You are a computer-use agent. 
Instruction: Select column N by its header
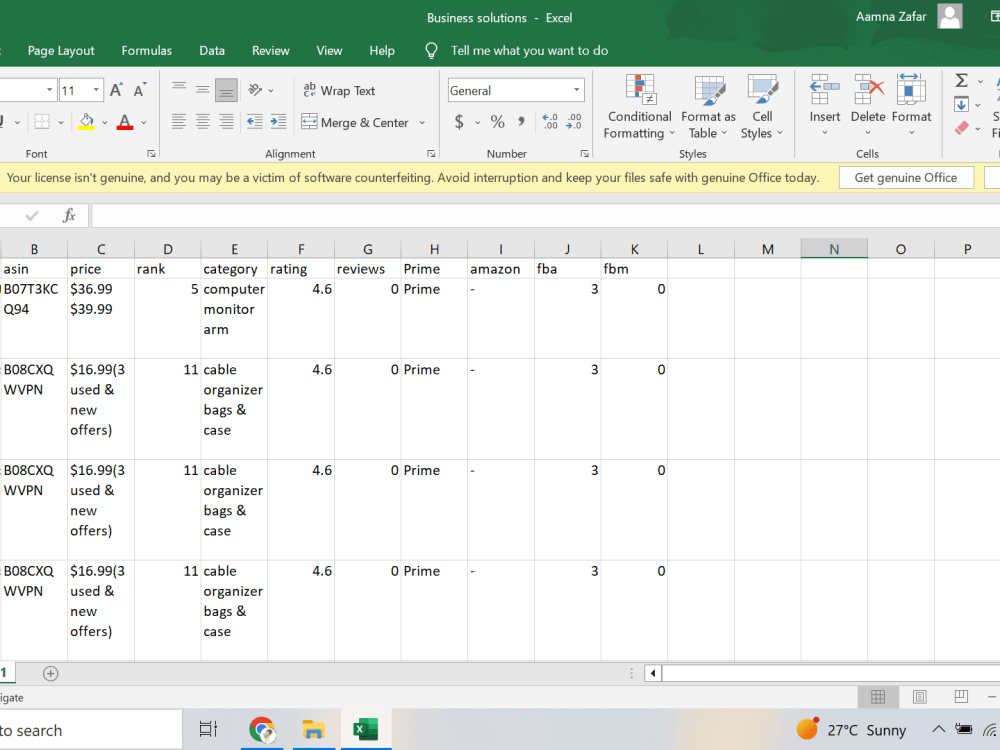(834, 248)
